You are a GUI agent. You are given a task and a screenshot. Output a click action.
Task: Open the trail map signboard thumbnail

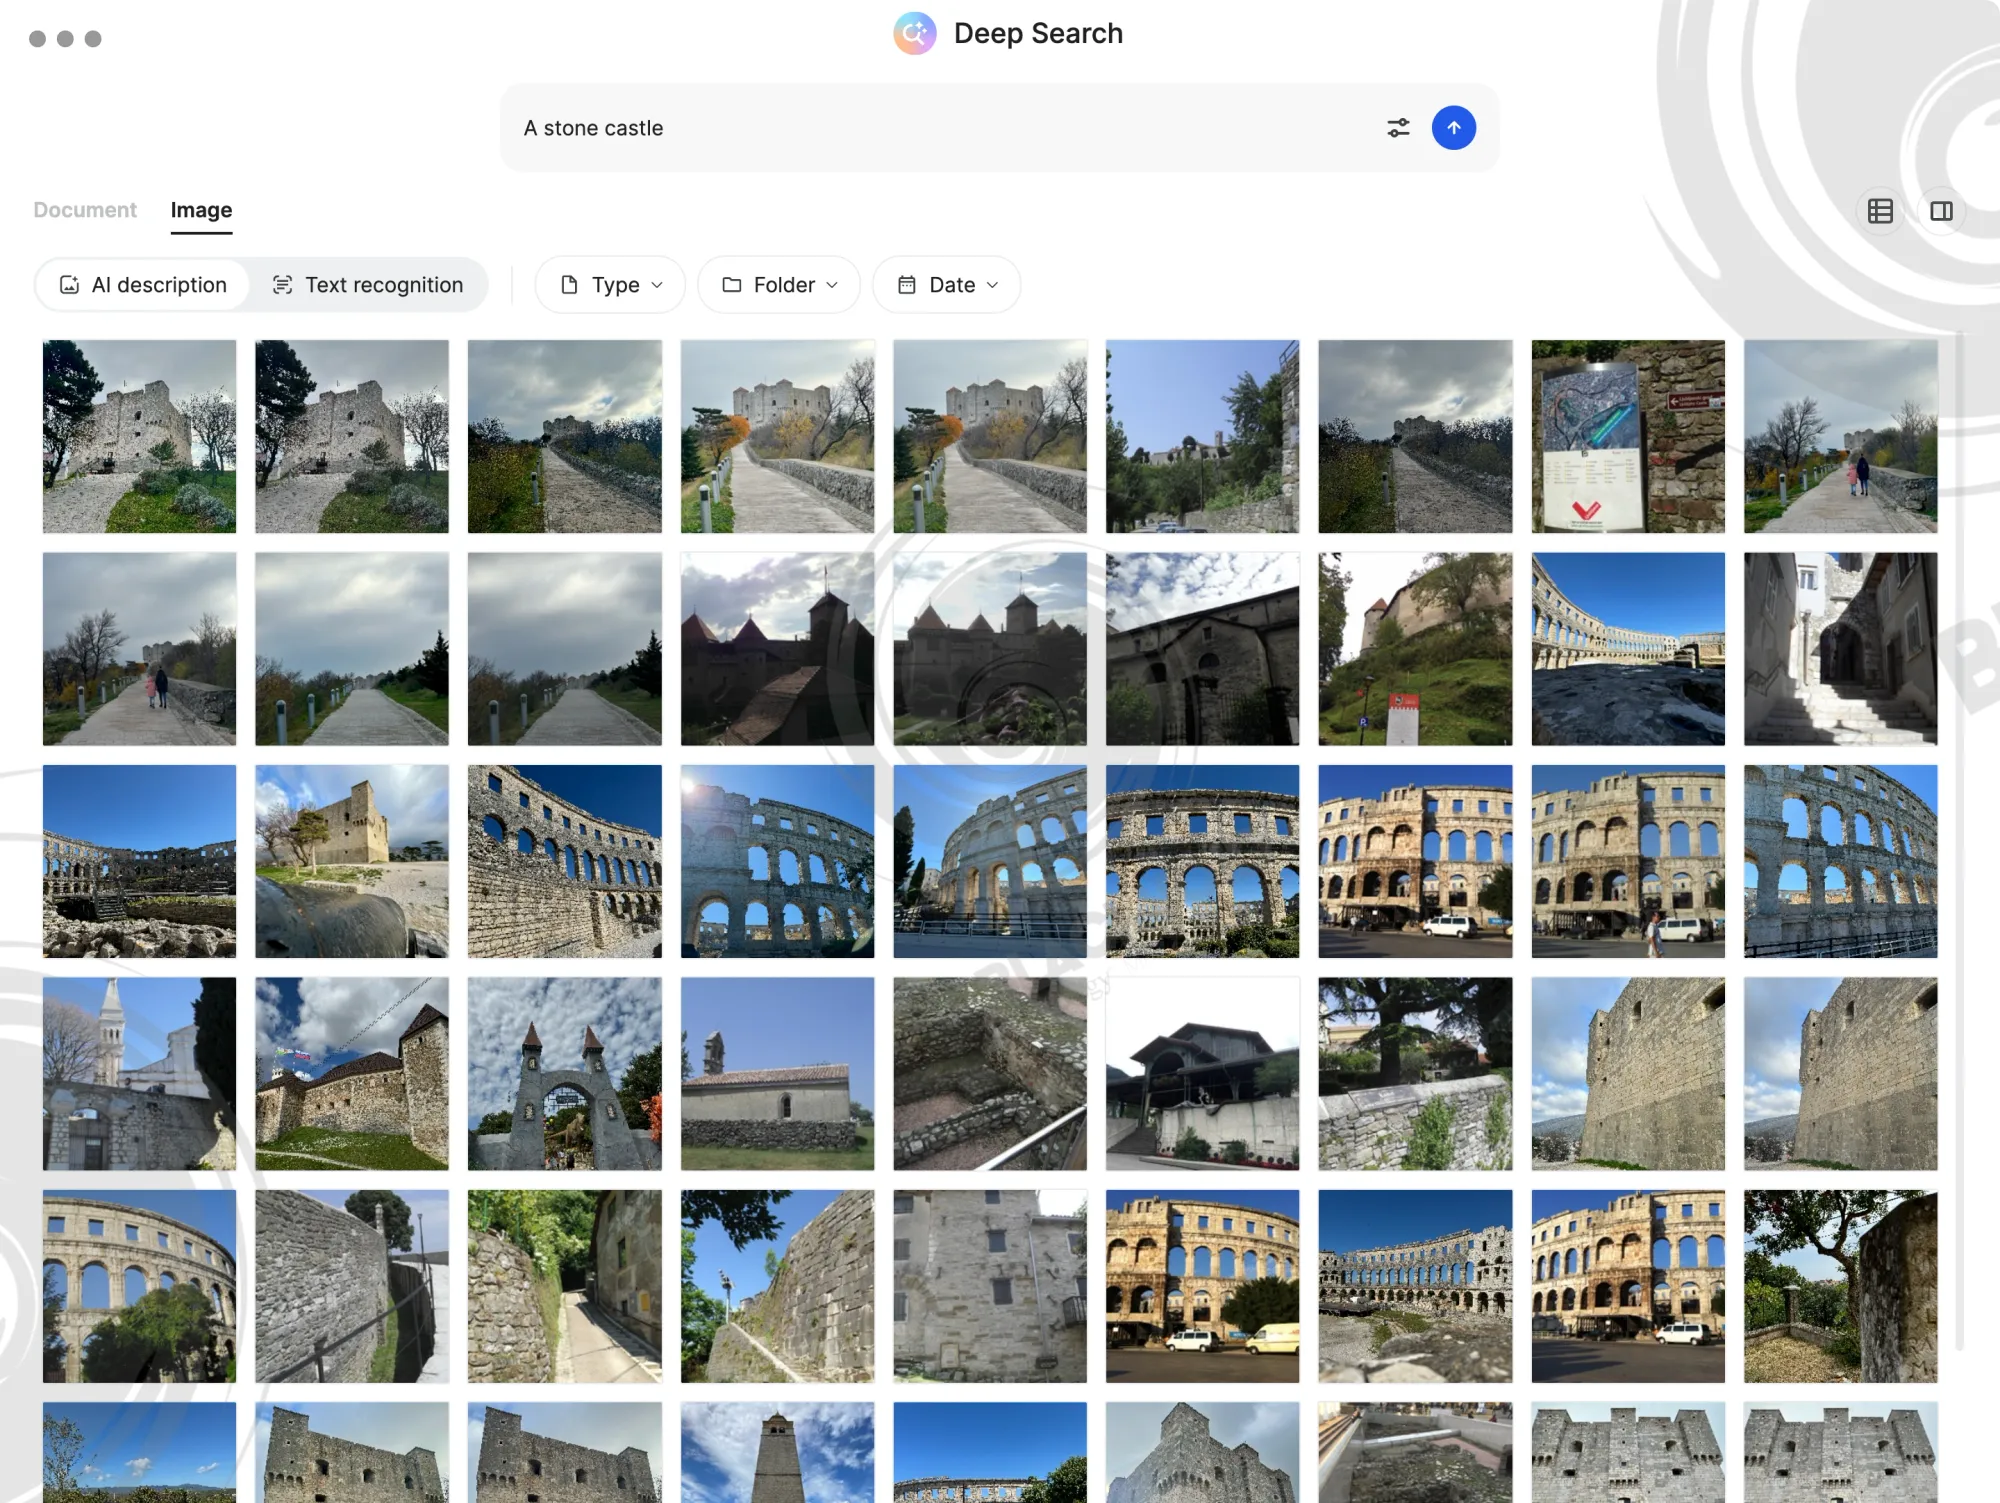[x=1628, y=436]
